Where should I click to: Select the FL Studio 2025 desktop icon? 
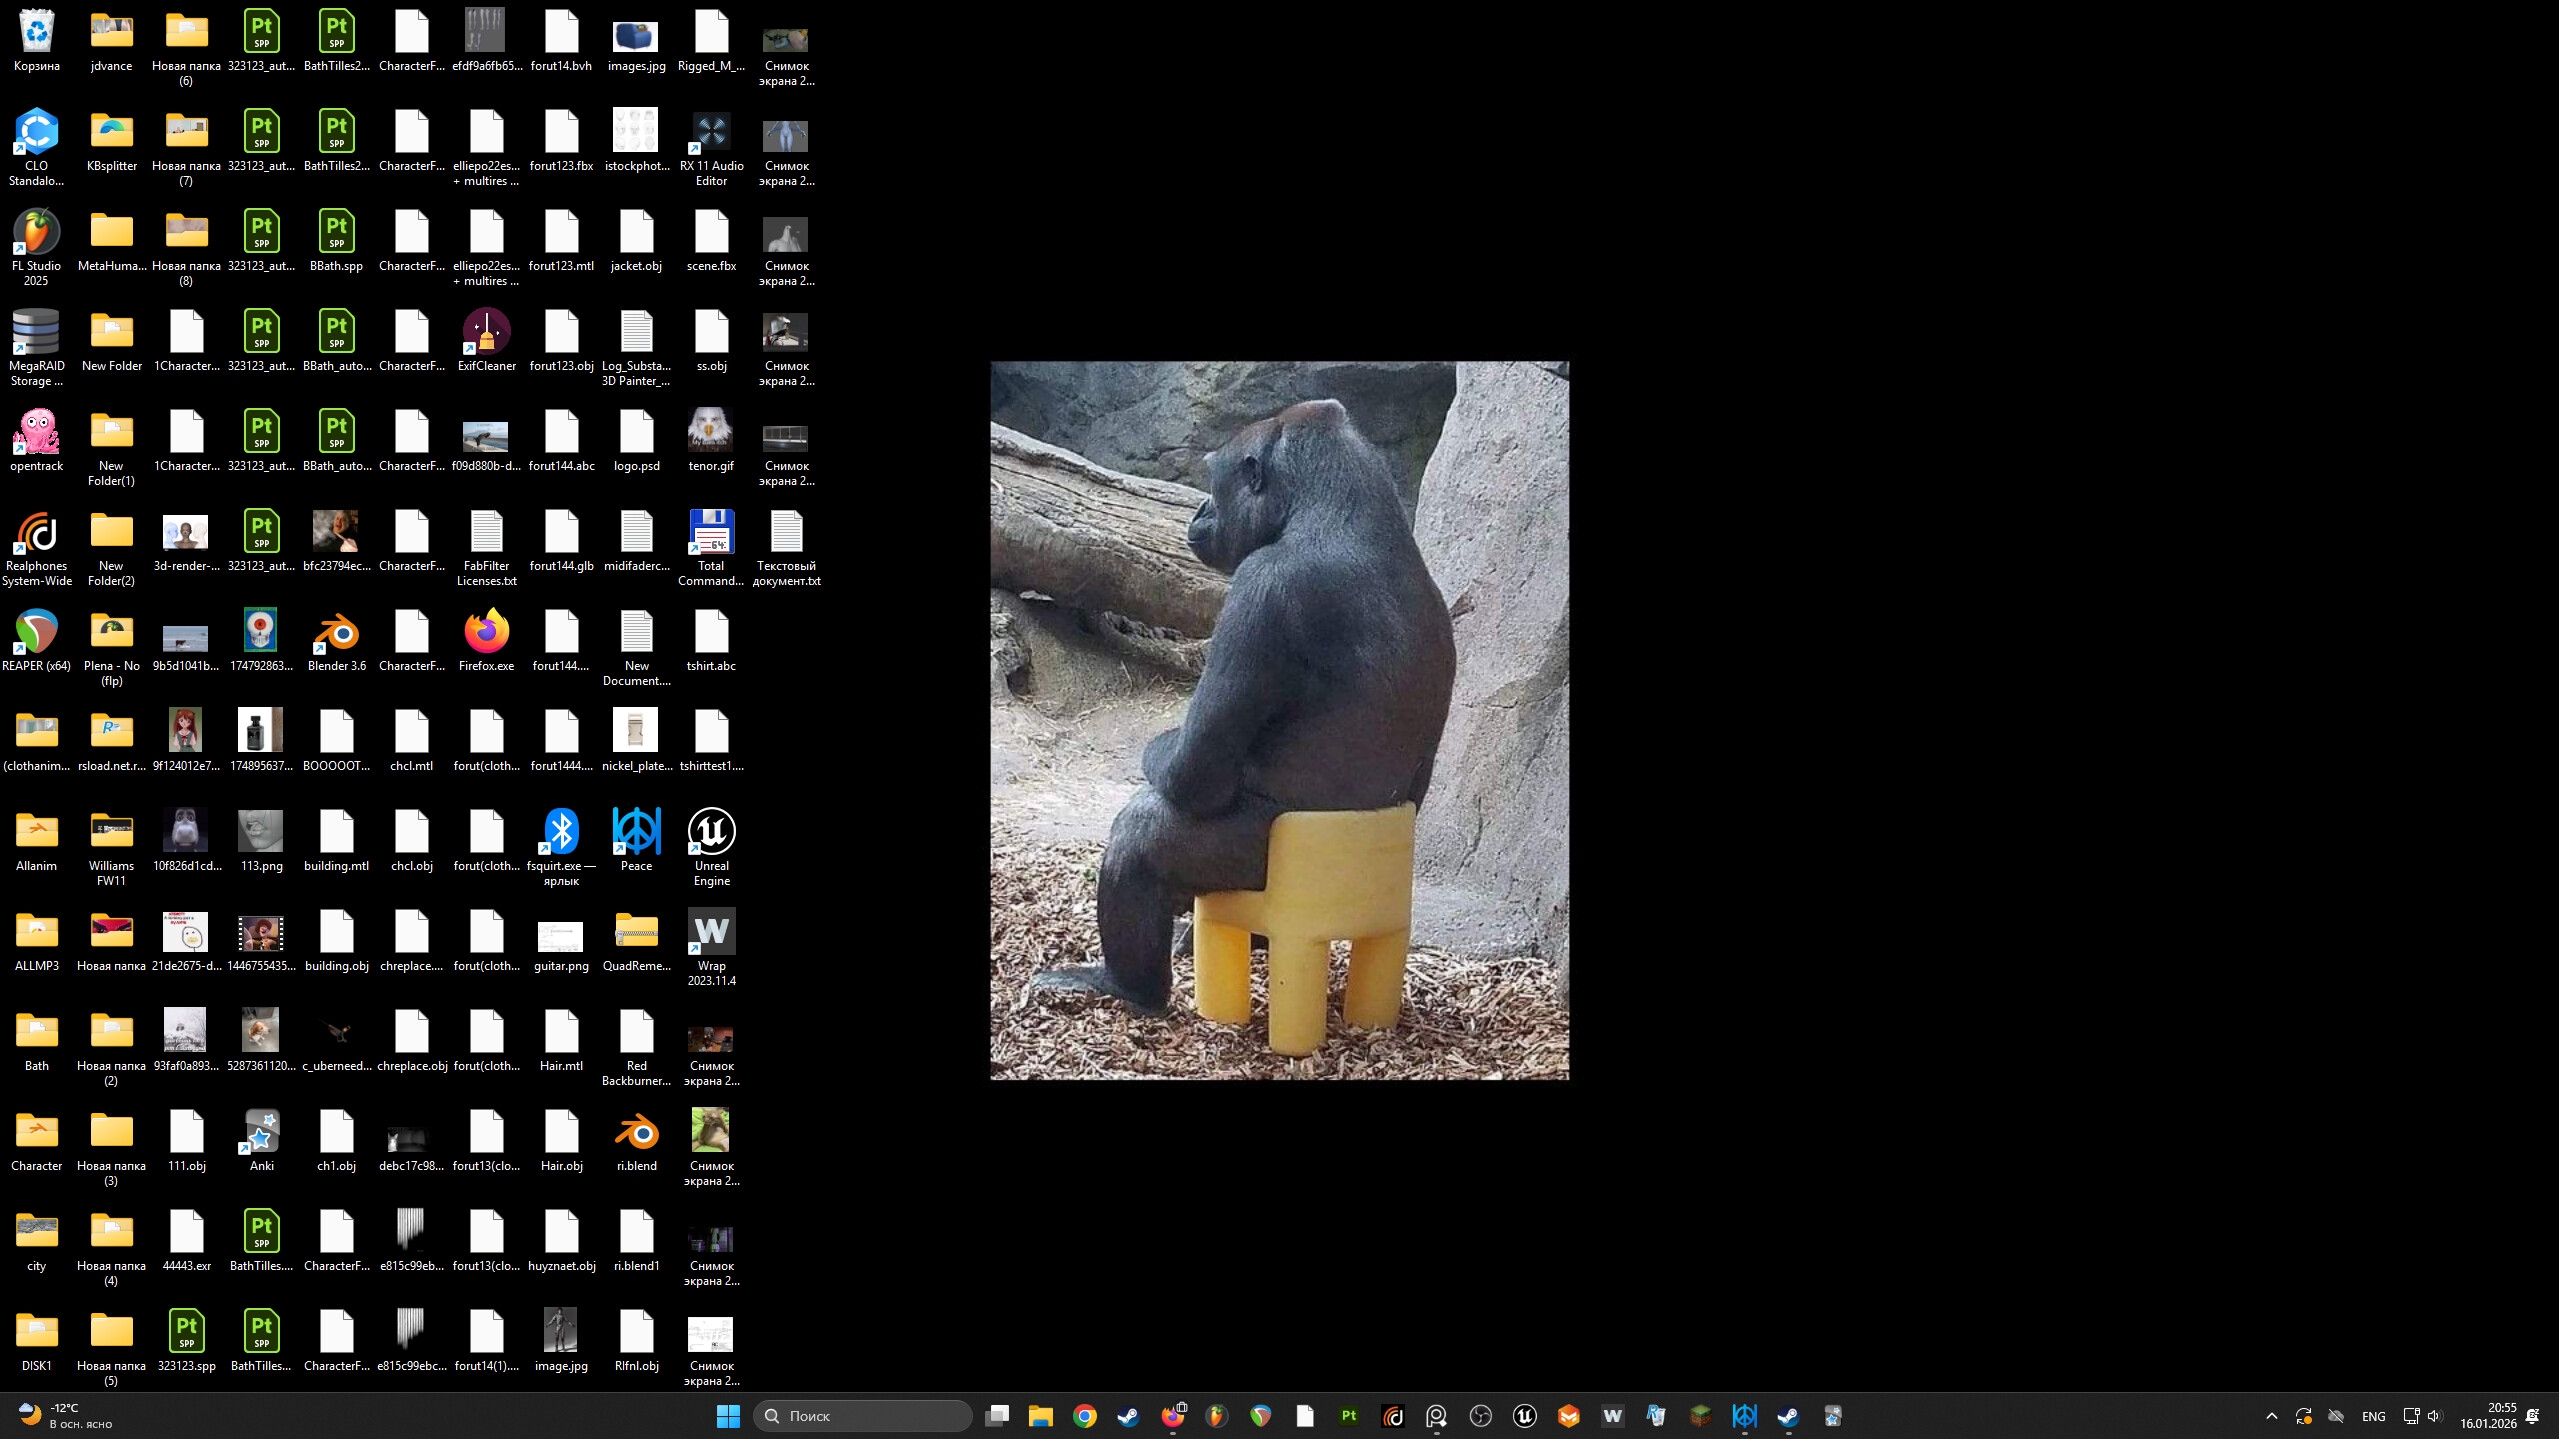[36, 243]
